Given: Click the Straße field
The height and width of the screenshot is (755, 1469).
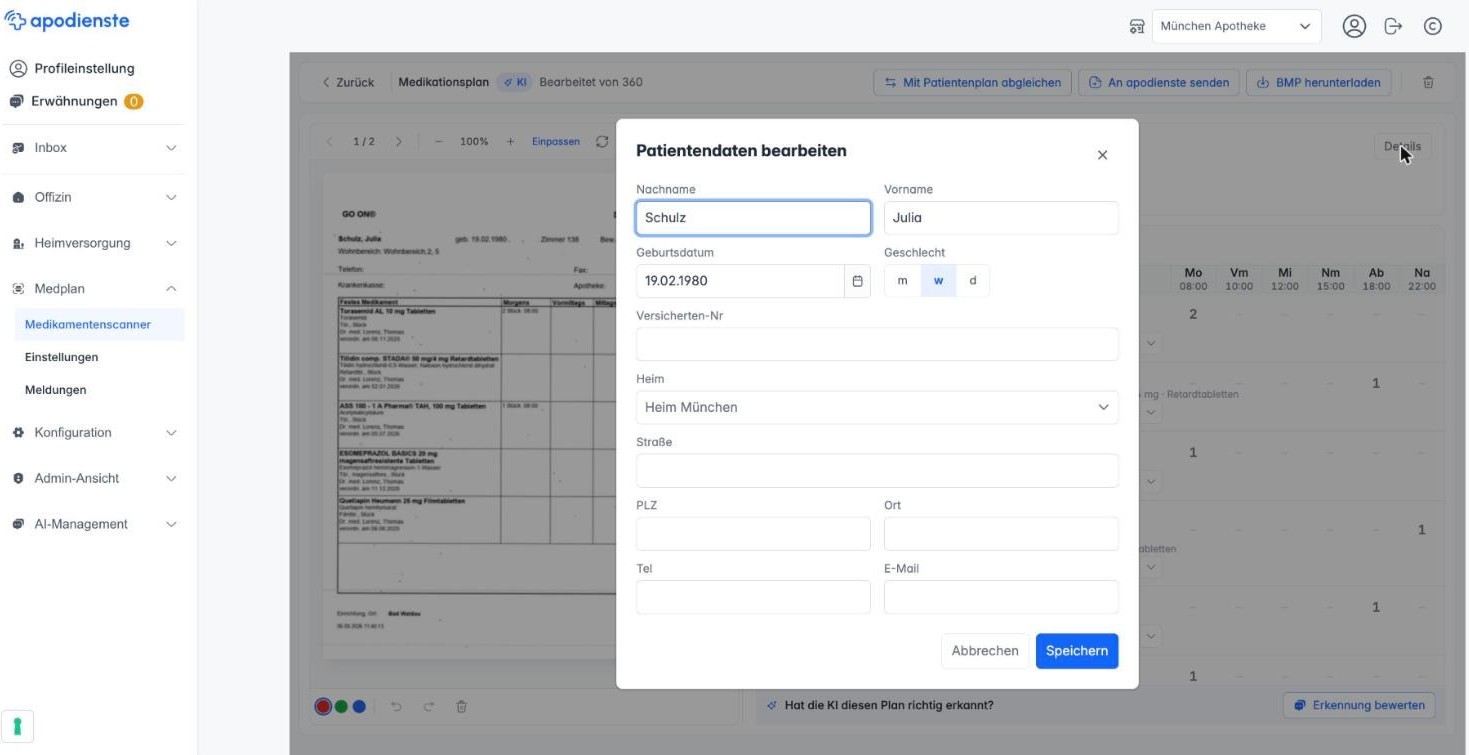Looking at the screenshot, I should (877, 471).
